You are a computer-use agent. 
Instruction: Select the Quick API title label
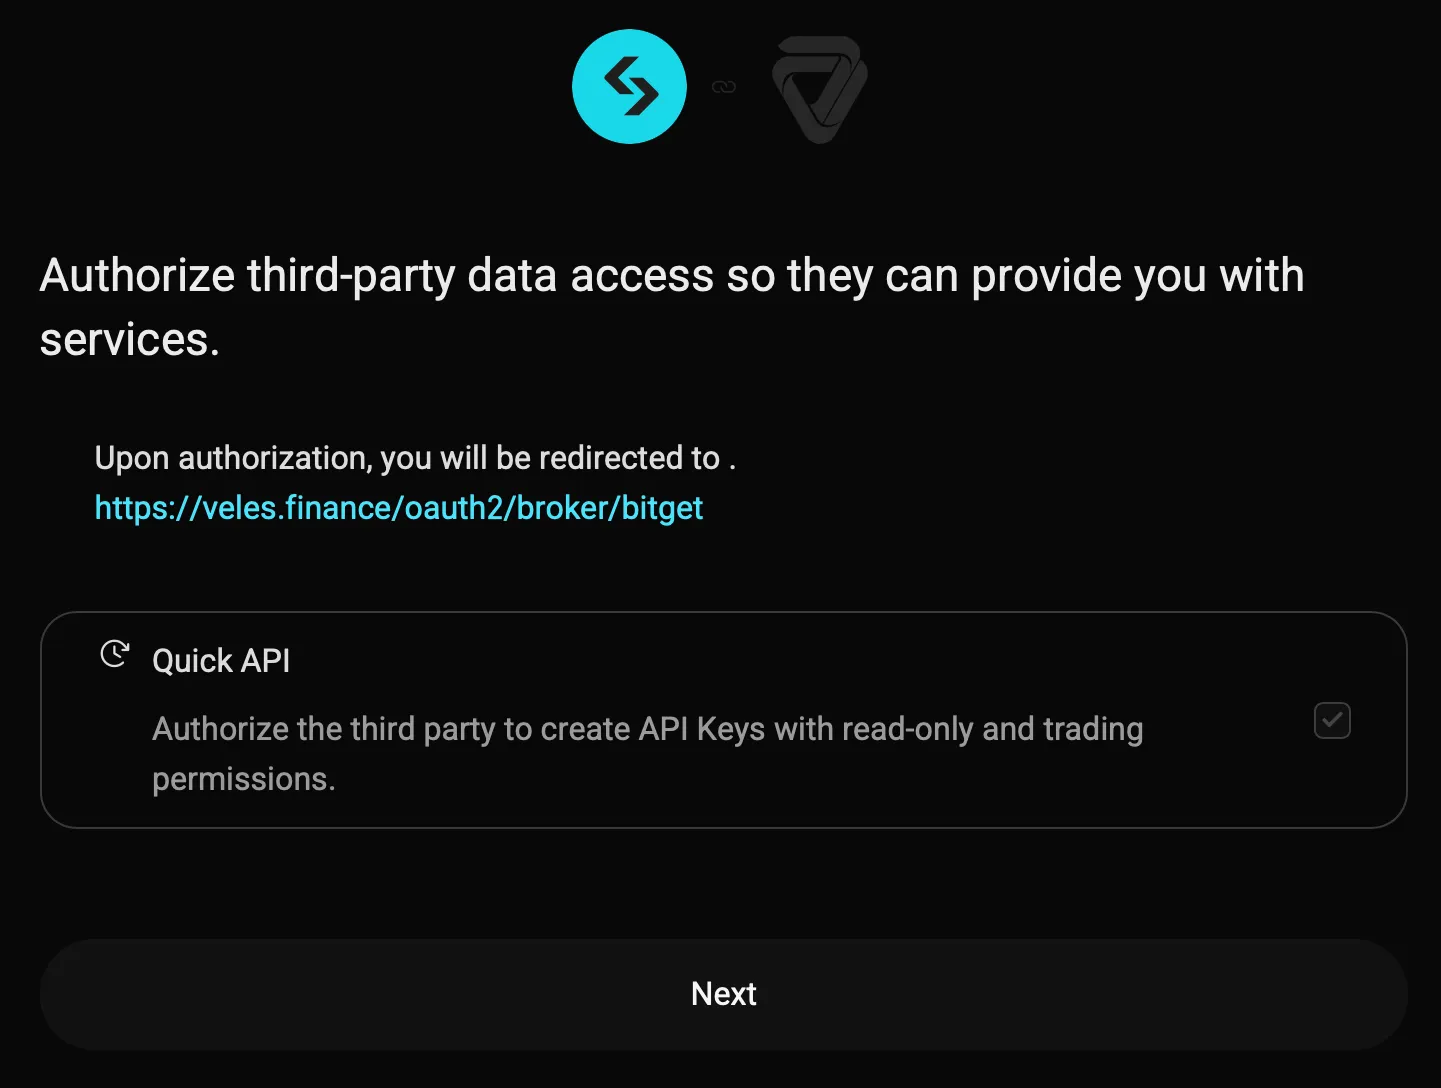[221, 661]
